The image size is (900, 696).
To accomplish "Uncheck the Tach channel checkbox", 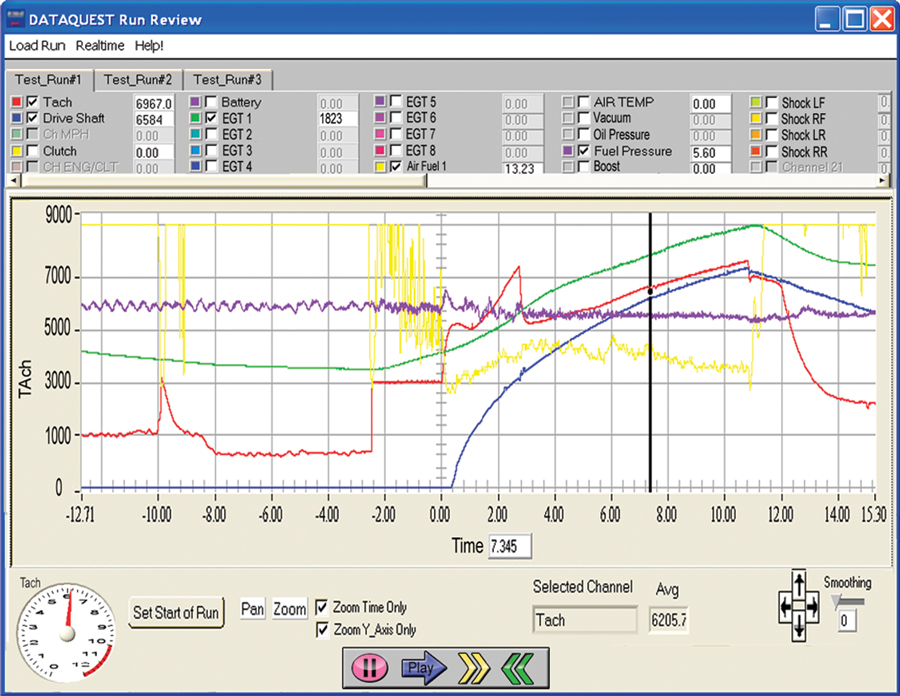I will [x=32, y=102].
